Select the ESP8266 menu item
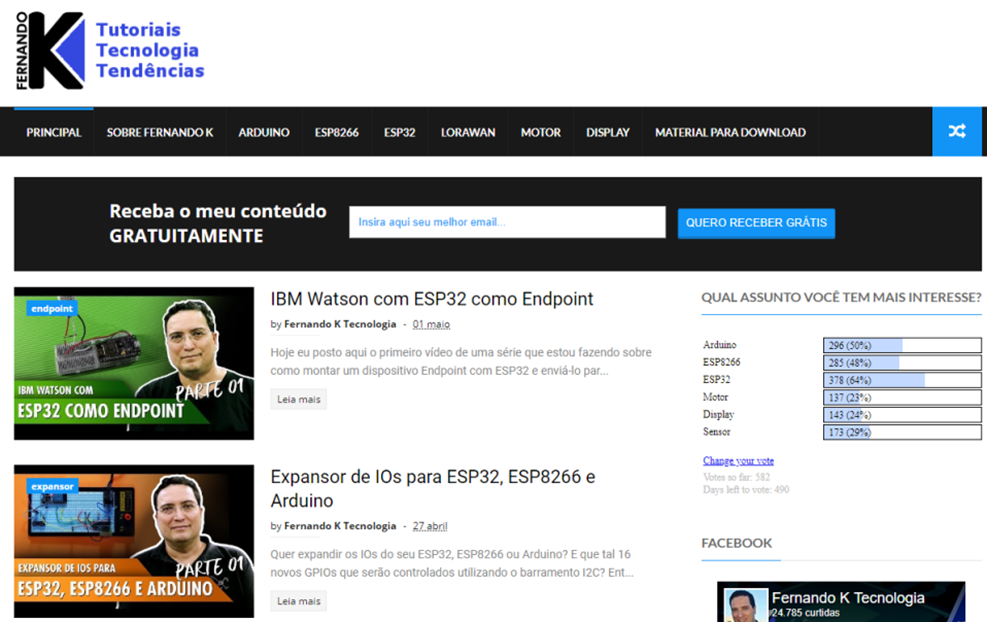This screenshot has height=623, width=987. pyautogui.click(x=337, y=132)
